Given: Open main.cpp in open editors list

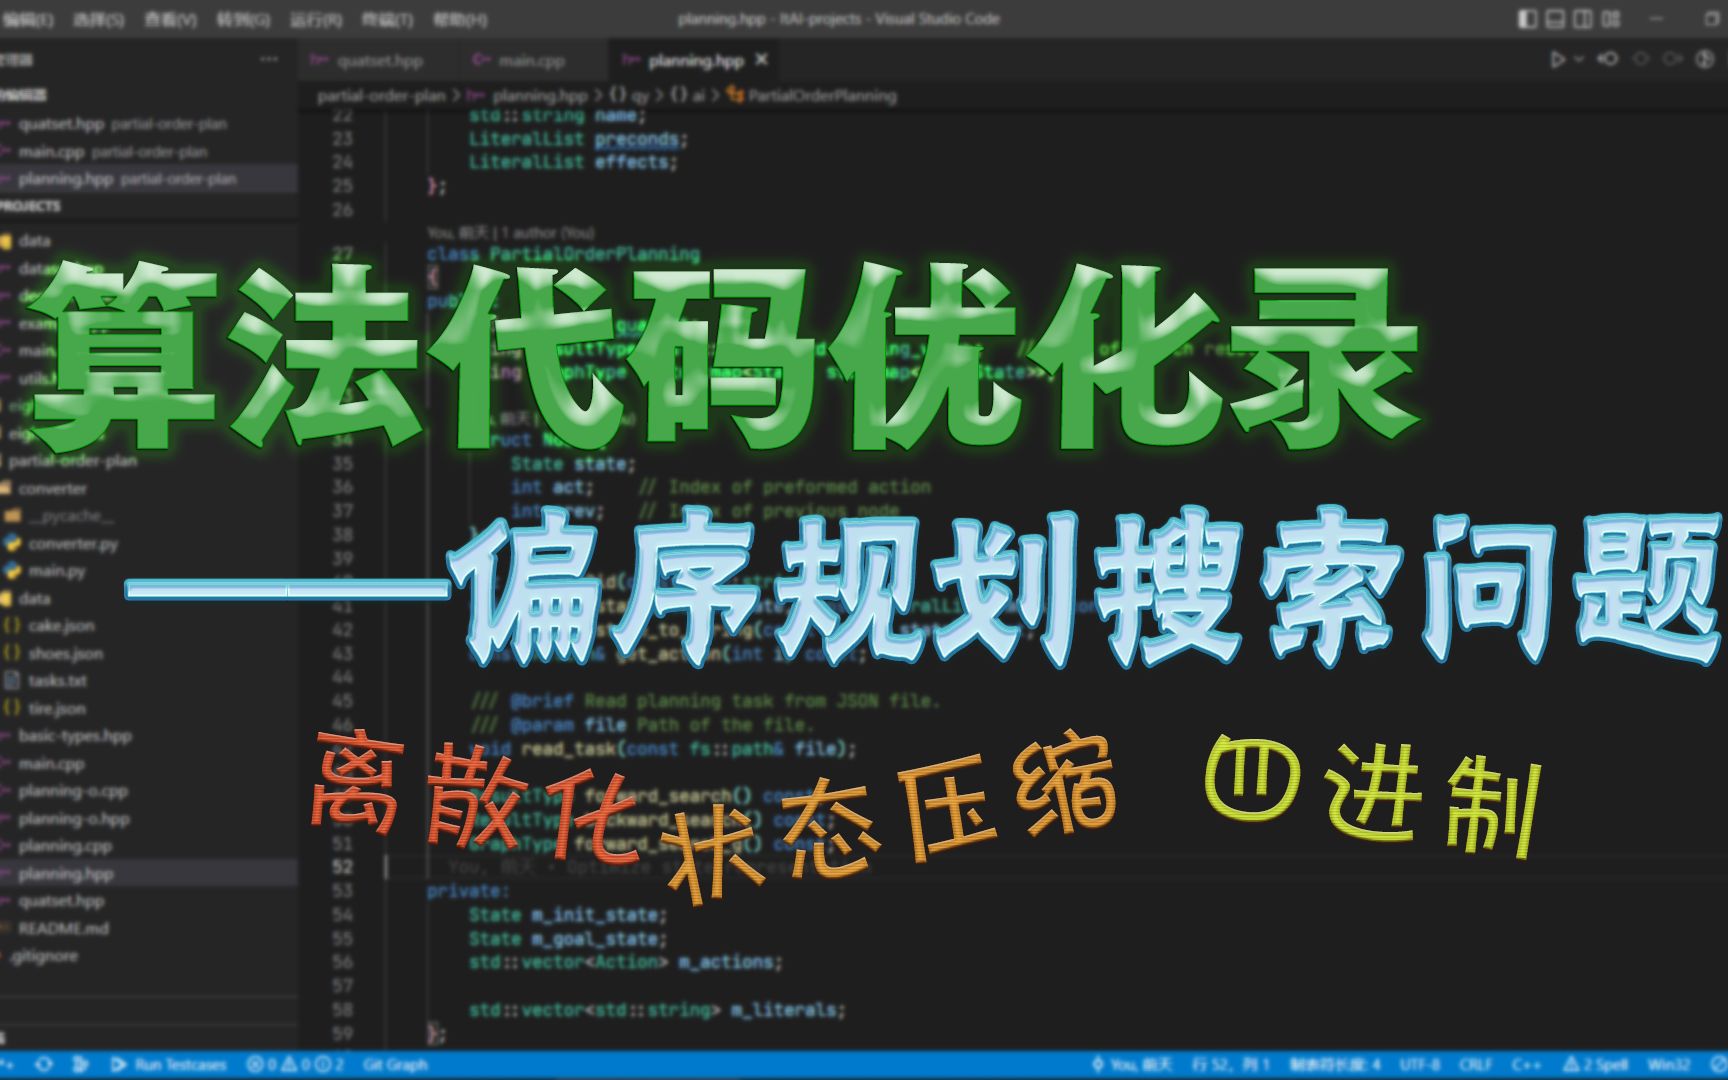Looking at the screenshot, I should click(x=150, y=152).
